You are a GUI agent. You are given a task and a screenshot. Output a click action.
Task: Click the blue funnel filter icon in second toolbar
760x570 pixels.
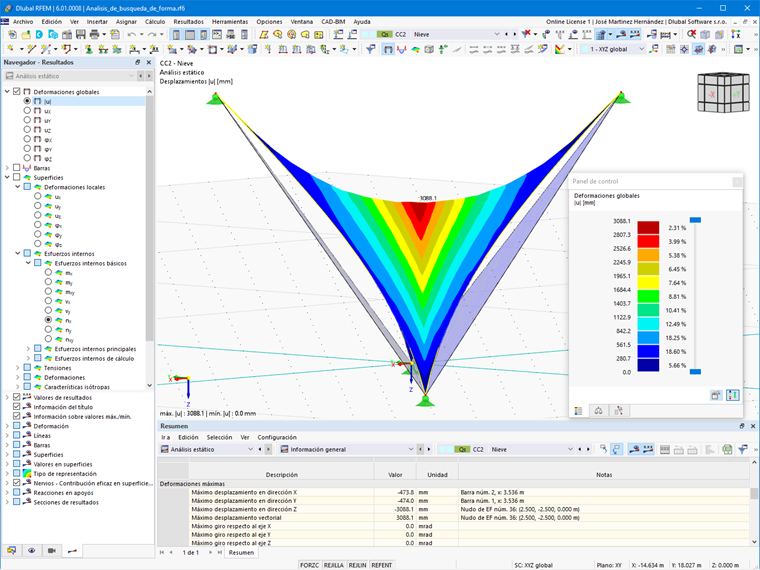pyautogui.click(x=371, y=49)
